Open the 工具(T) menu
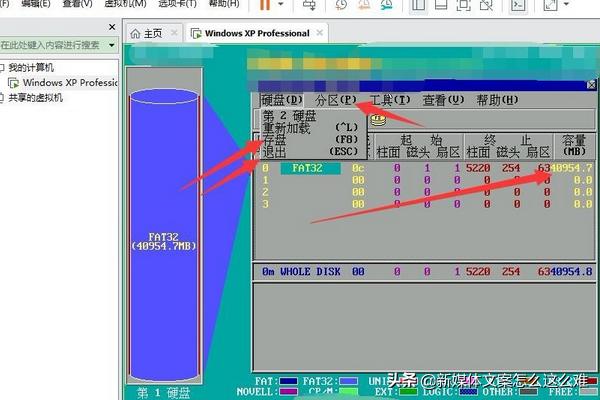The height and width of the screenshot is (400, 600). (389, 100)
